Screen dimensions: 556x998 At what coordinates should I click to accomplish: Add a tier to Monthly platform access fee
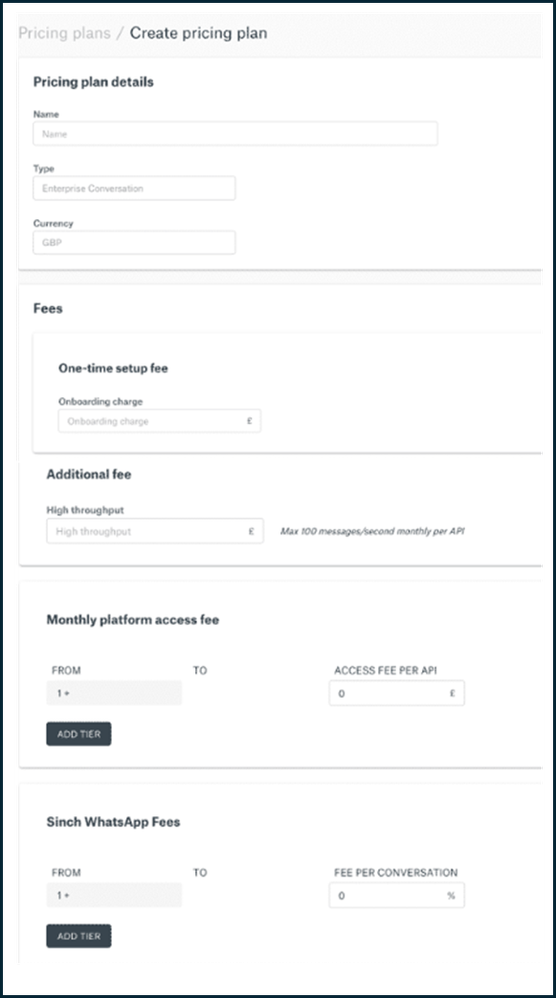point(79,734)
